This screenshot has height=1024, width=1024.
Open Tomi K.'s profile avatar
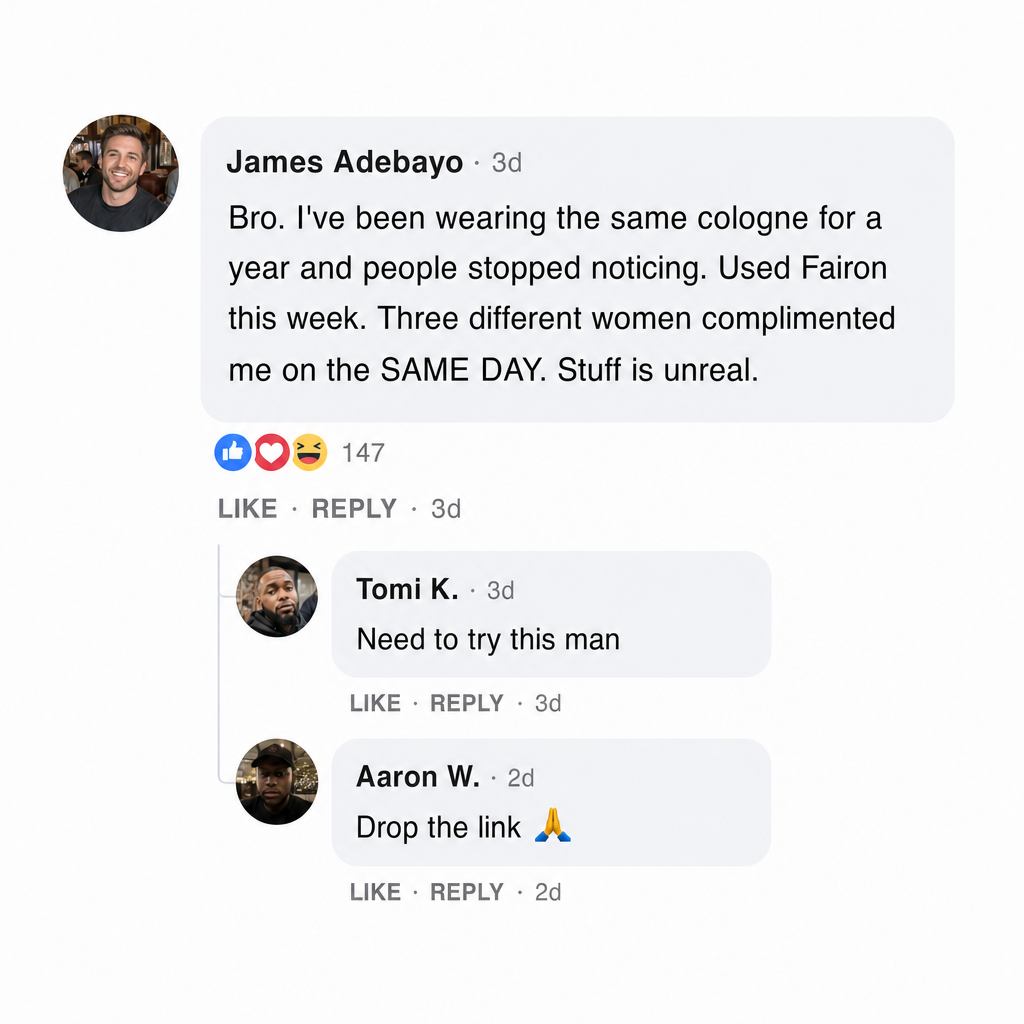277,596
